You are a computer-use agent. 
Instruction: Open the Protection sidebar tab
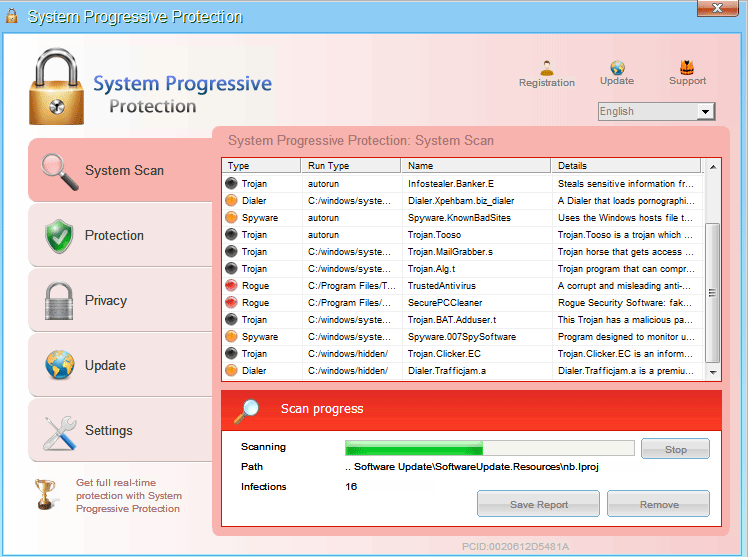114,236
